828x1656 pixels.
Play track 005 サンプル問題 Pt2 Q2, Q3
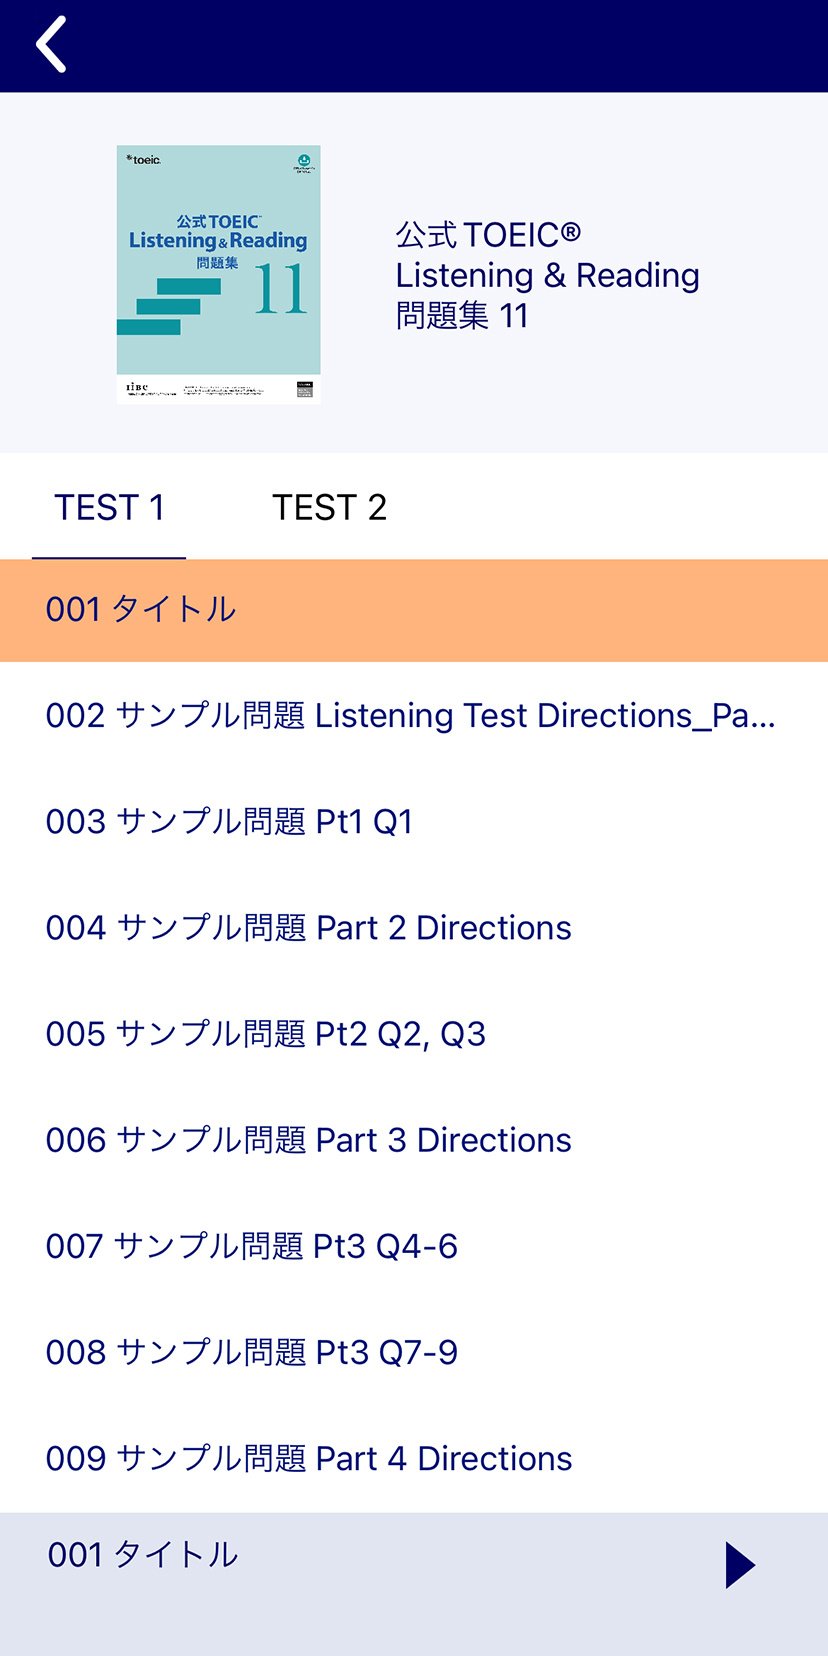(x=265, y=1034)
